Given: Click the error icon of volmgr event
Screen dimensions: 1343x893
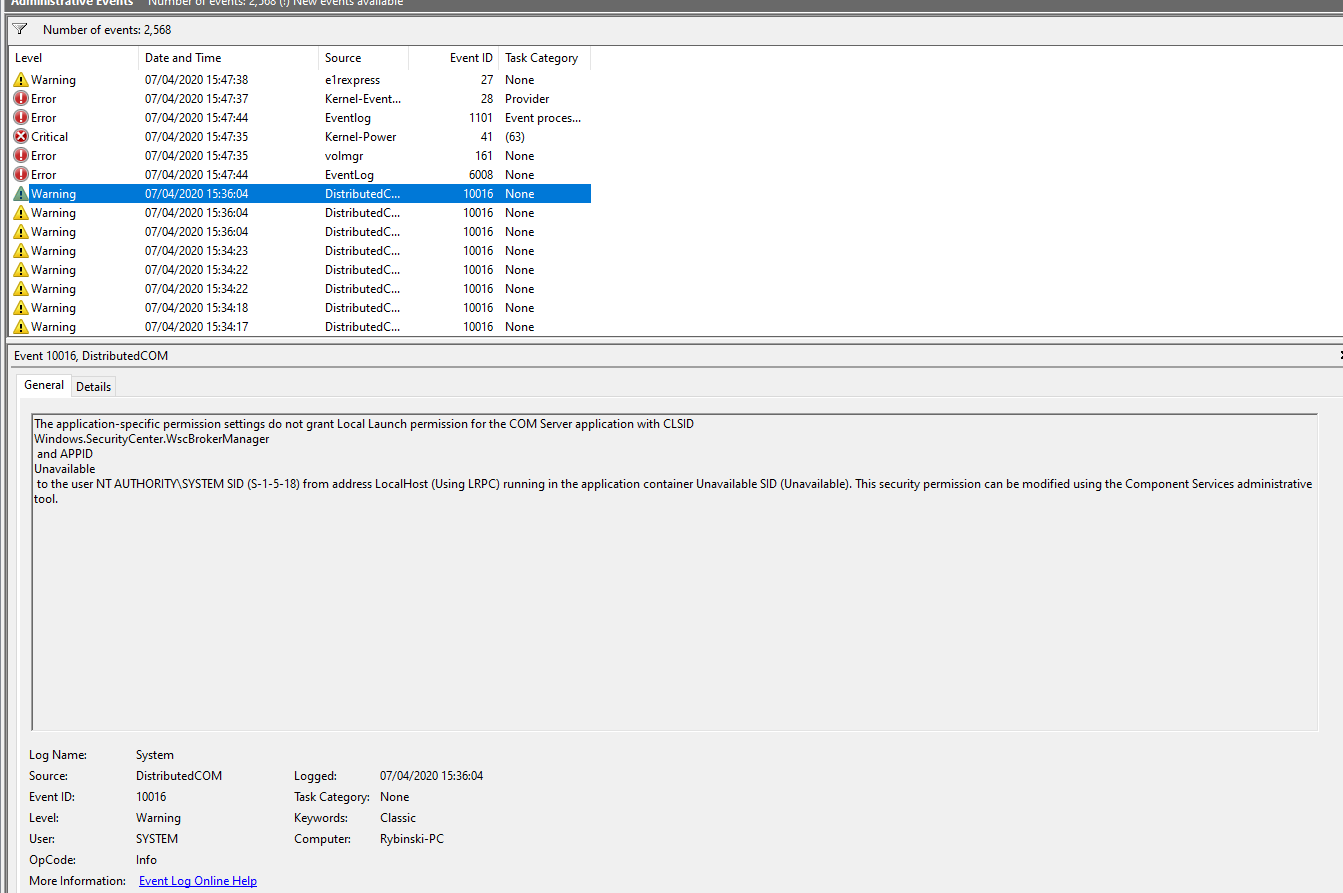Looking at the screenshot, I should (21, 156).
